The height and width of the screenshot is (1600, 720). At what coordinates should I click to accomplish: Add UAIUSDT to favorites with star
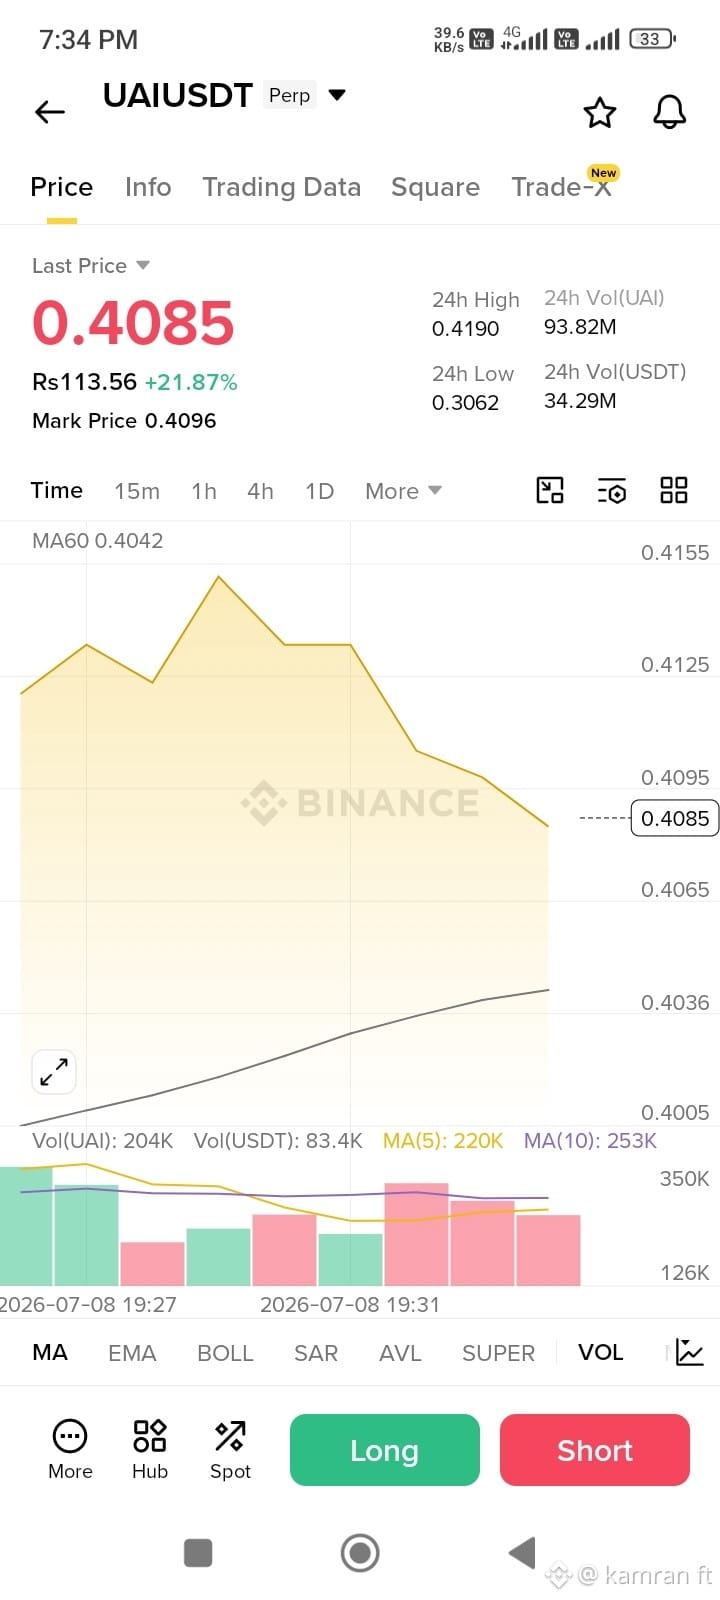[x=600, y=113]
